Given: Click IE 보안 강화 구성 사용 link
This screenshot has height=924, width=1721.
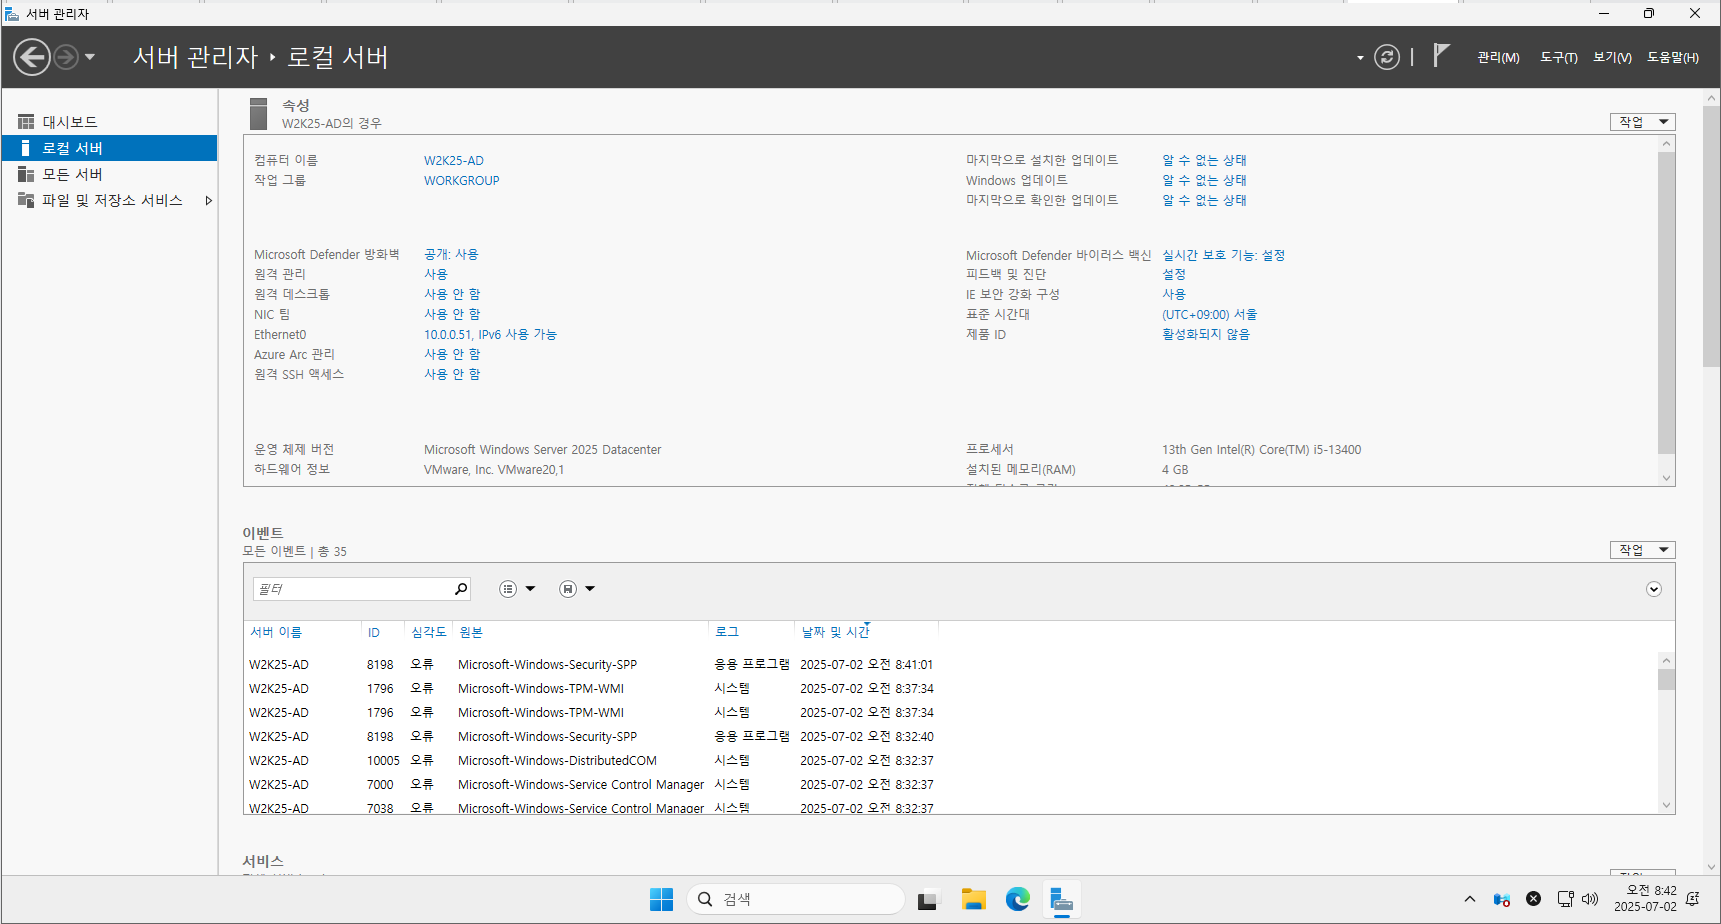Looking at the screenshot, I should (1174, 294).
